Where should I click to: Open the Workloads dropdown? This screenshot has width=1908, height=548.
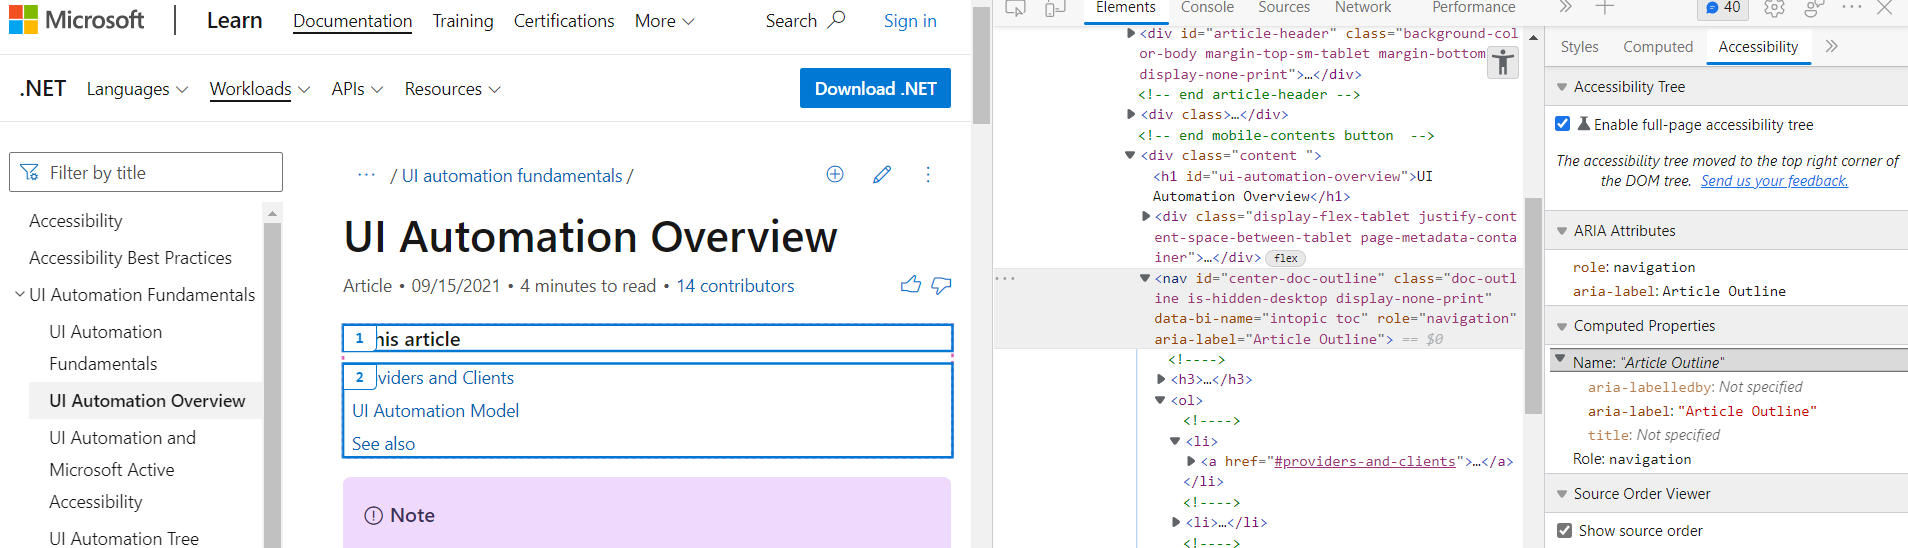[x=260, y=89]
